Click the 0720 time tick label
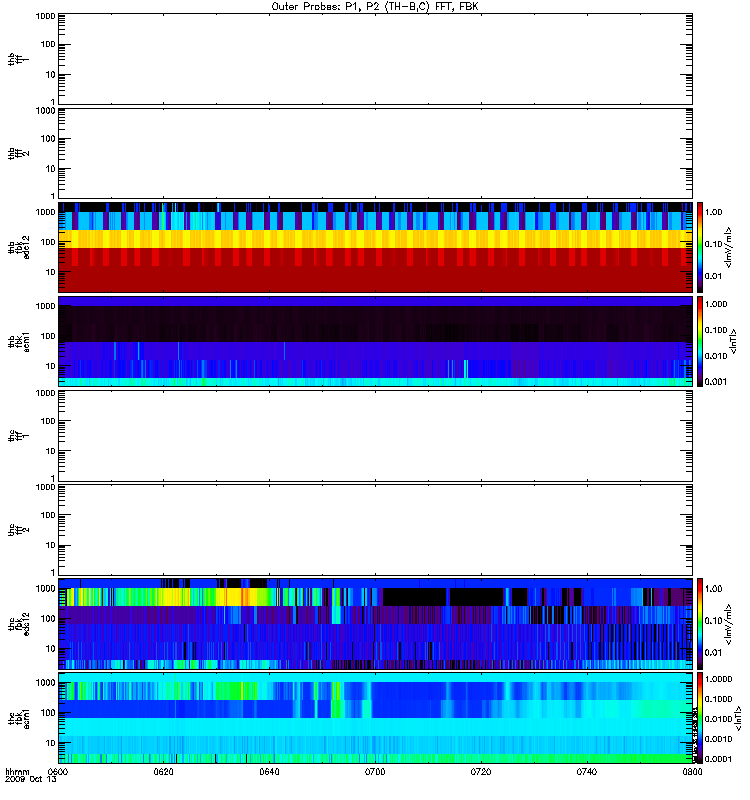The height and width of the screenshot is (800, 750). click(x=481, y=771)
